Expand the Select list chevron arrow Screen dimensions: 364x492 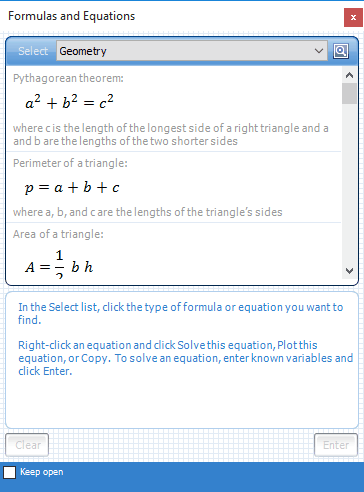pyautogui.click(x=319, y=51)
